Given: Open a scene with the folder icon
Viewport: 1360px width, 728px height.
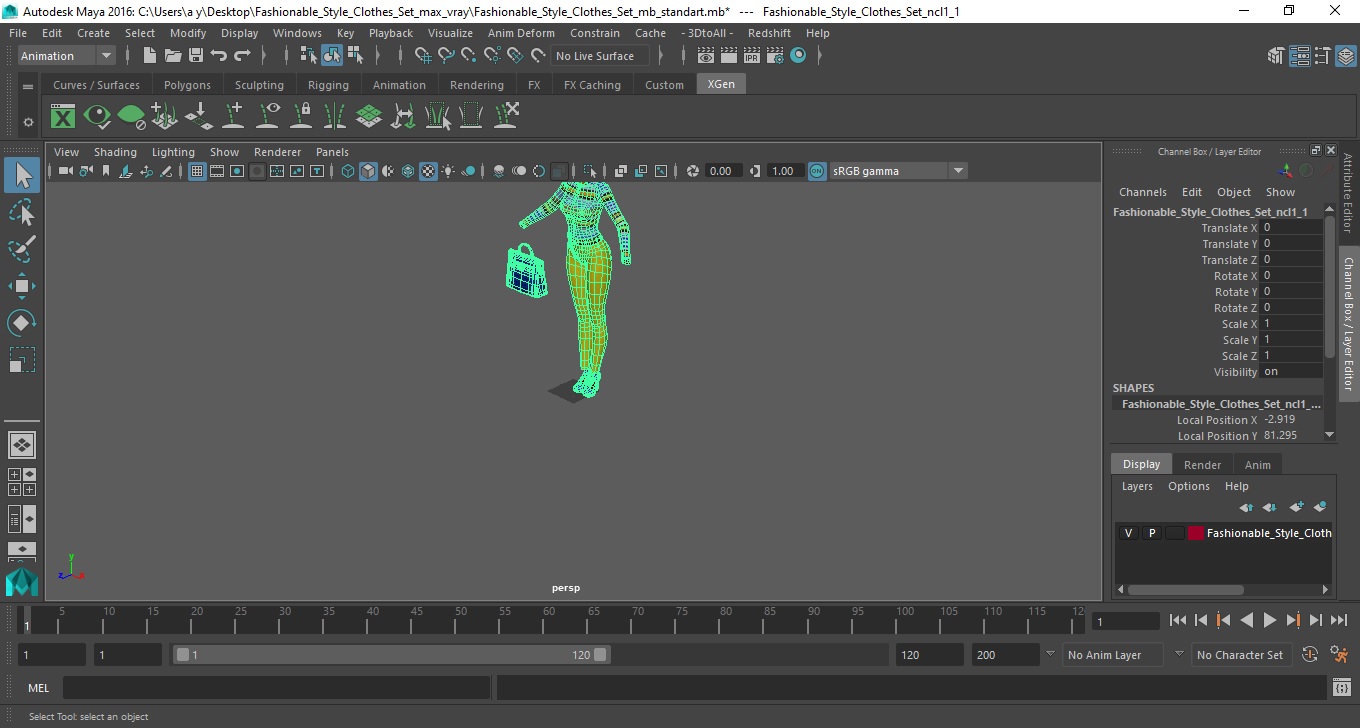Looking at the screenshot, I should (x=172, y=55).
